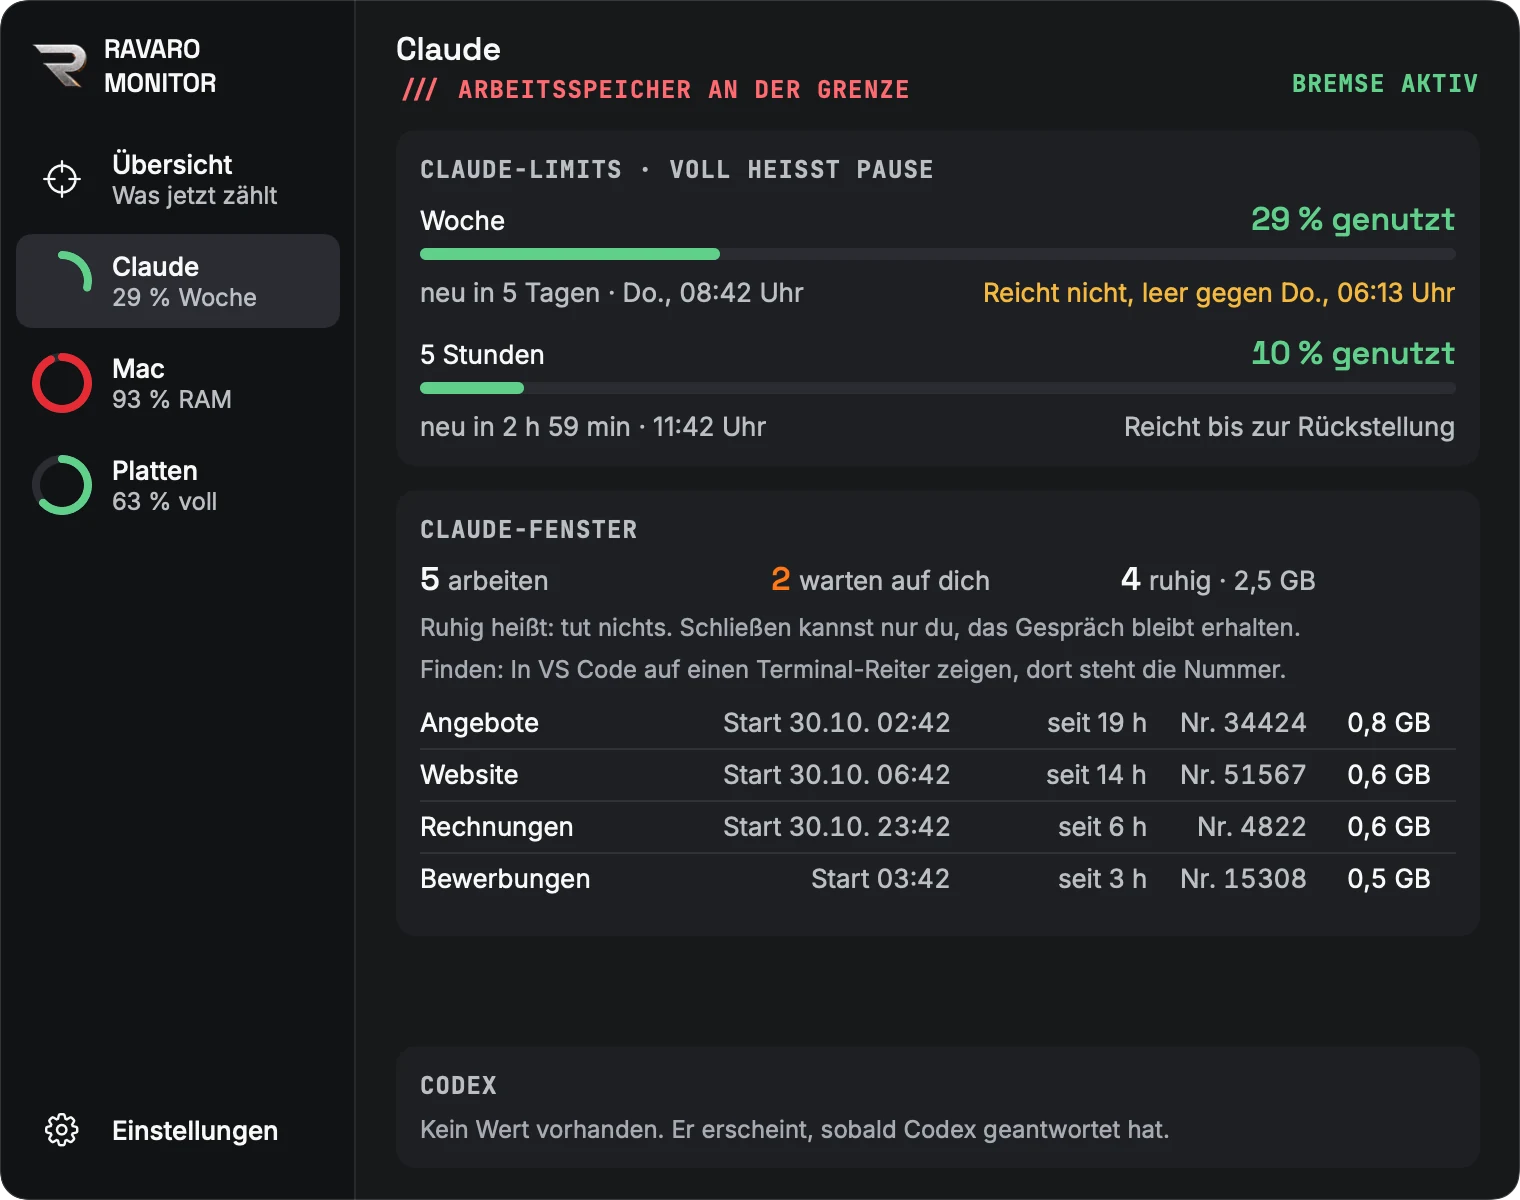
Task: Click 'Reicht bis zur Rückstellung' text
Action: [1289, 427]
